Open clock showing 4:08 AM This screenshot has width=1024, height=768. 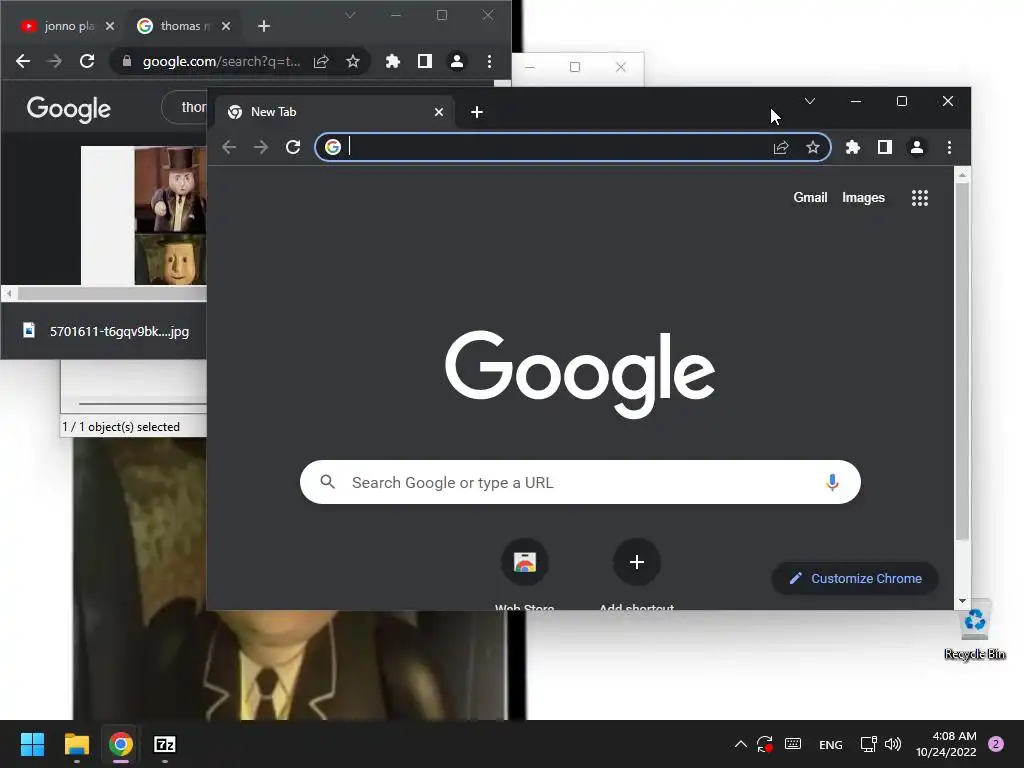click(946, 744)
